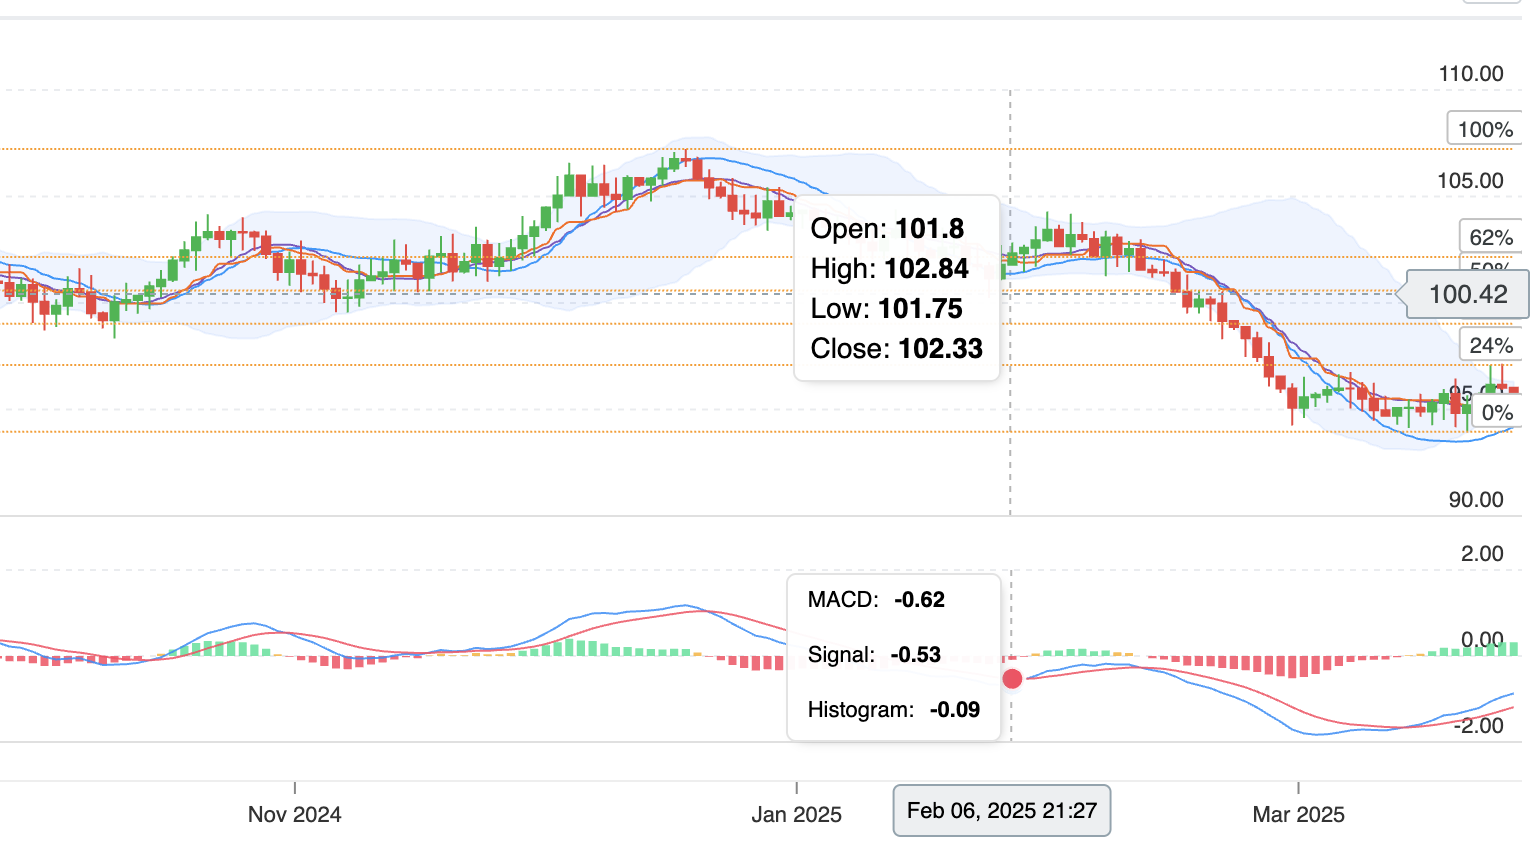
Task: Click the 2.00 MACD axis label
Action: pos(1481,553)
